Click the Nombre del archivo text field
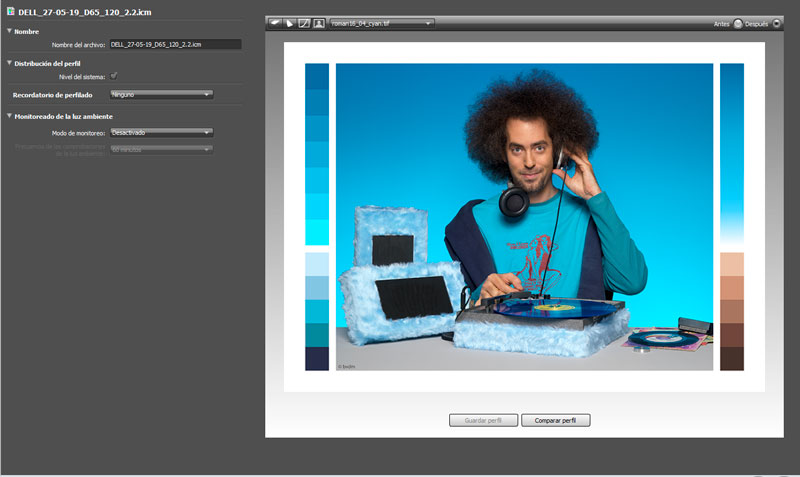Viewport: 800px width, 477px height. tap(175, 44)
